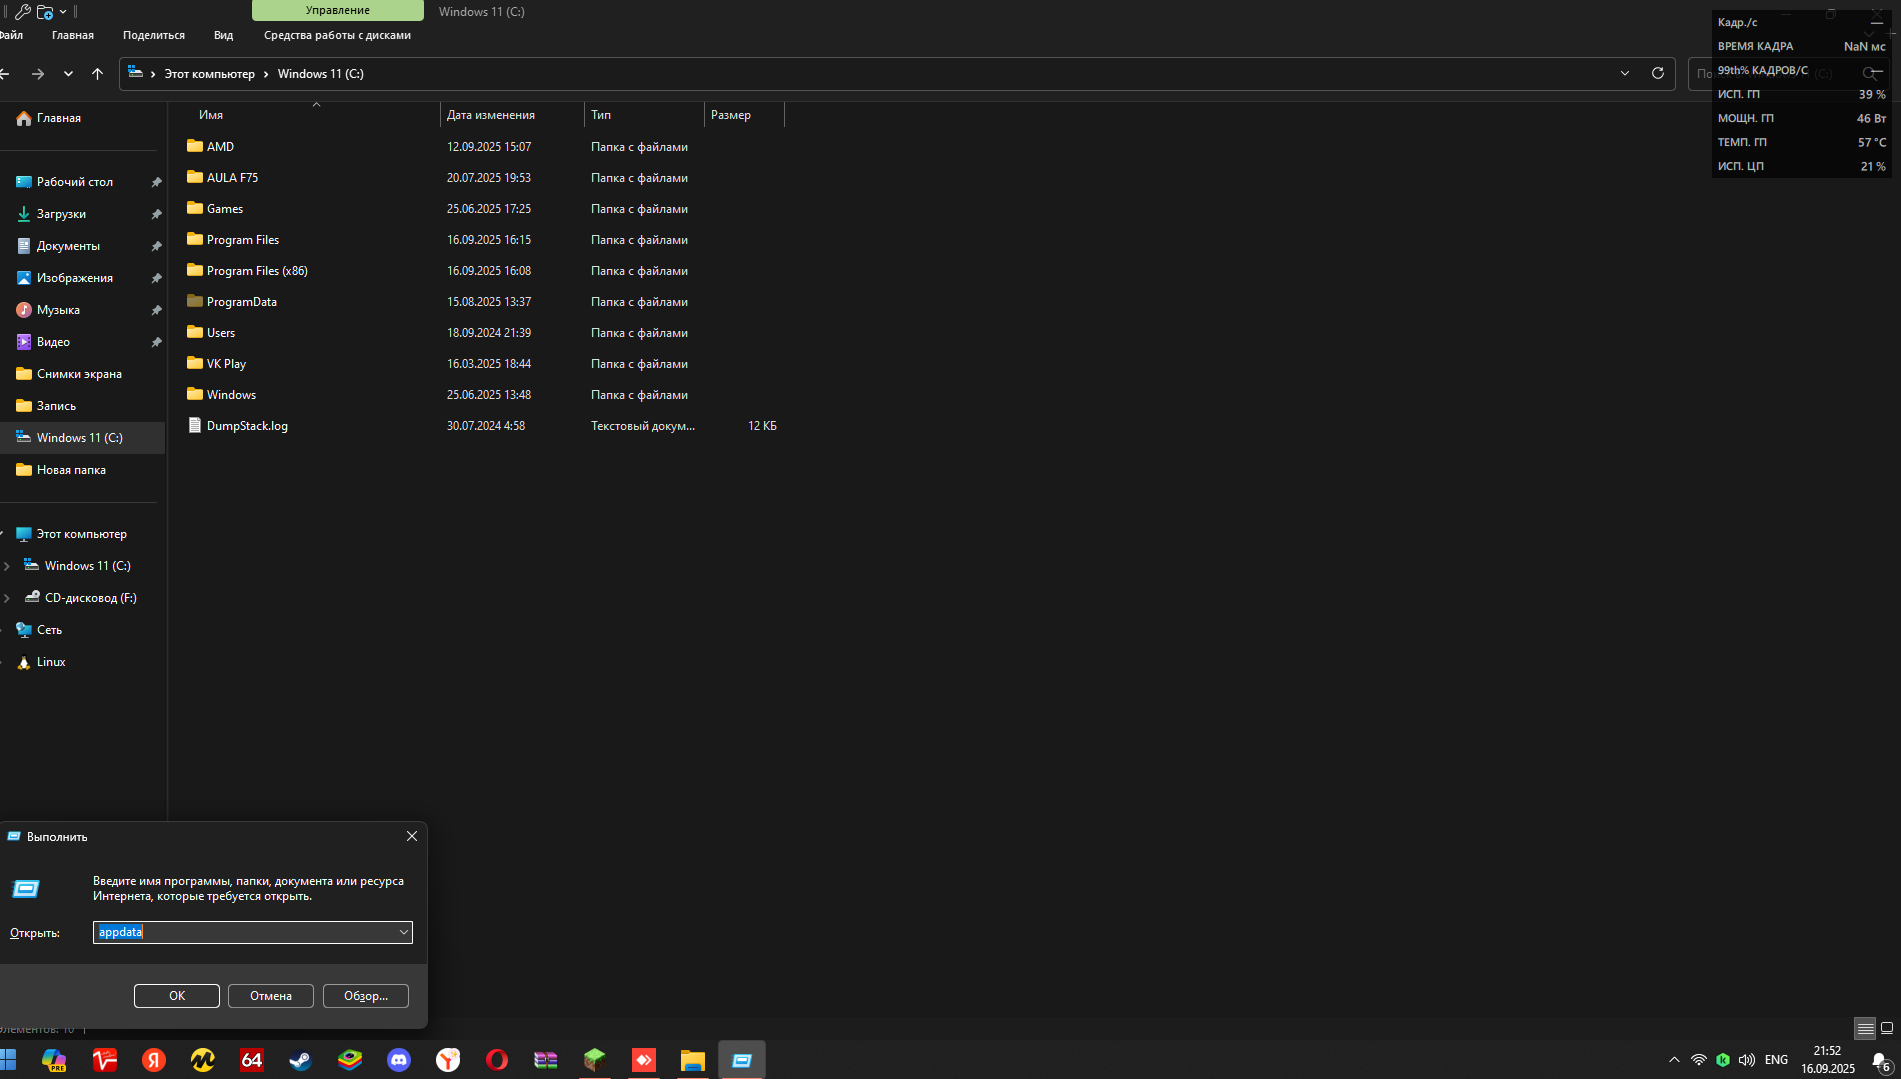Click the Linux penguin in sidebar
The height and width of the screenshot is (1079, 1901).
click(24, 662)
